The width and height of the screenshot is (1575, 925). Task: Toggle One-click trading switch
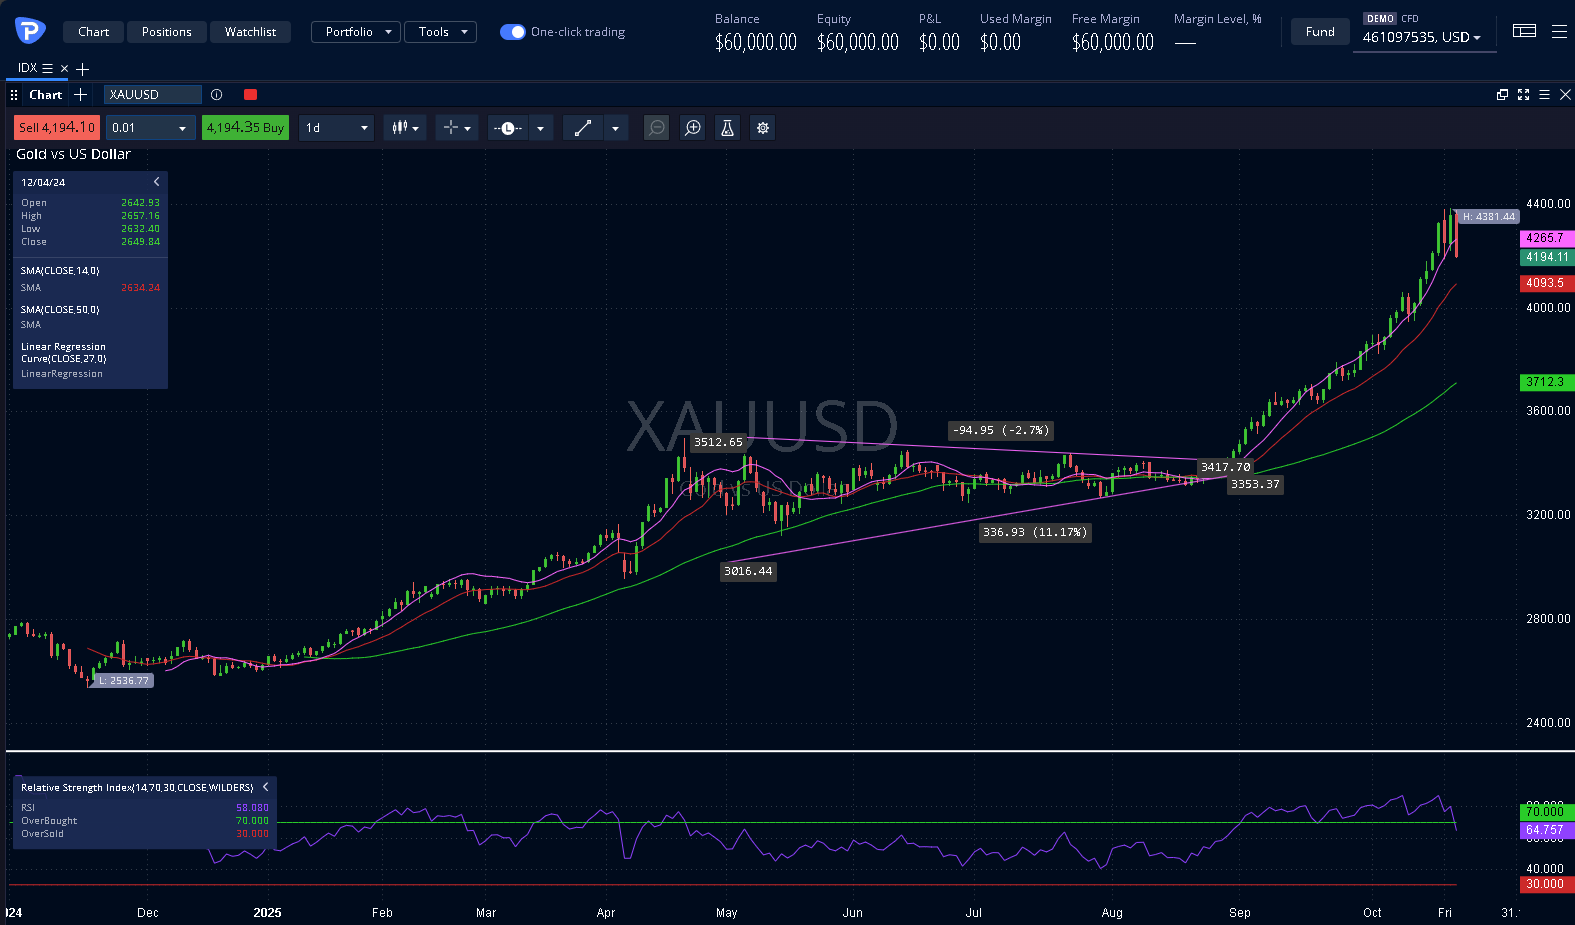(x=512, y=32)
